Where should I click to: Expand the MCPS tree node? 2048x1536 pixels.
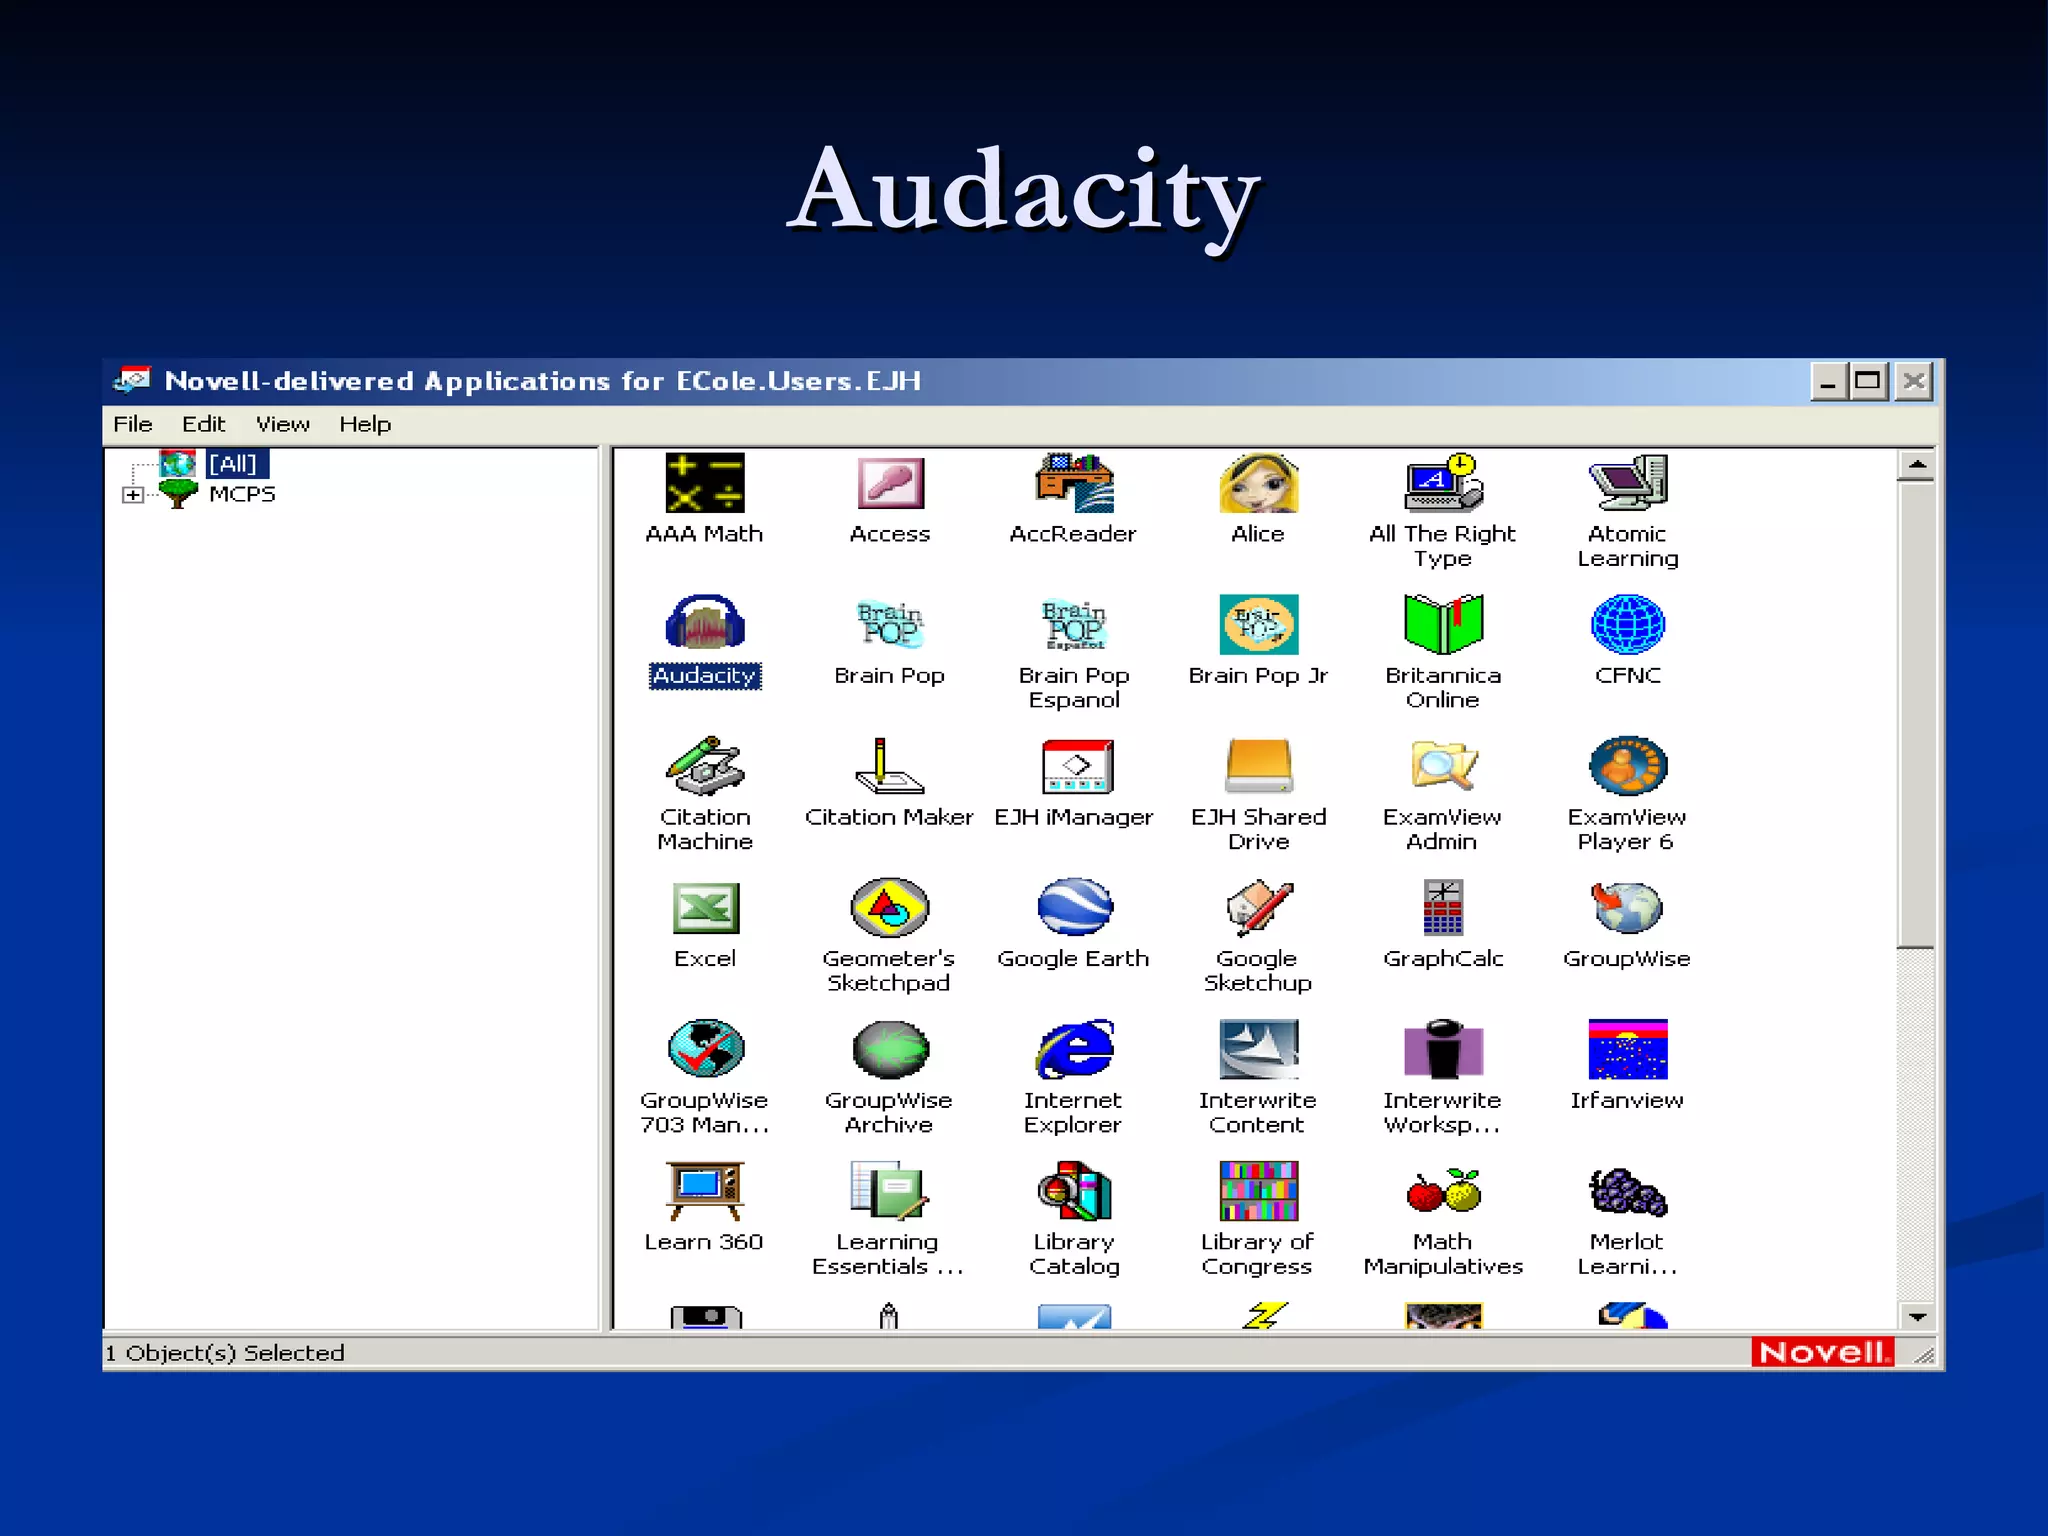coord(132,495)
